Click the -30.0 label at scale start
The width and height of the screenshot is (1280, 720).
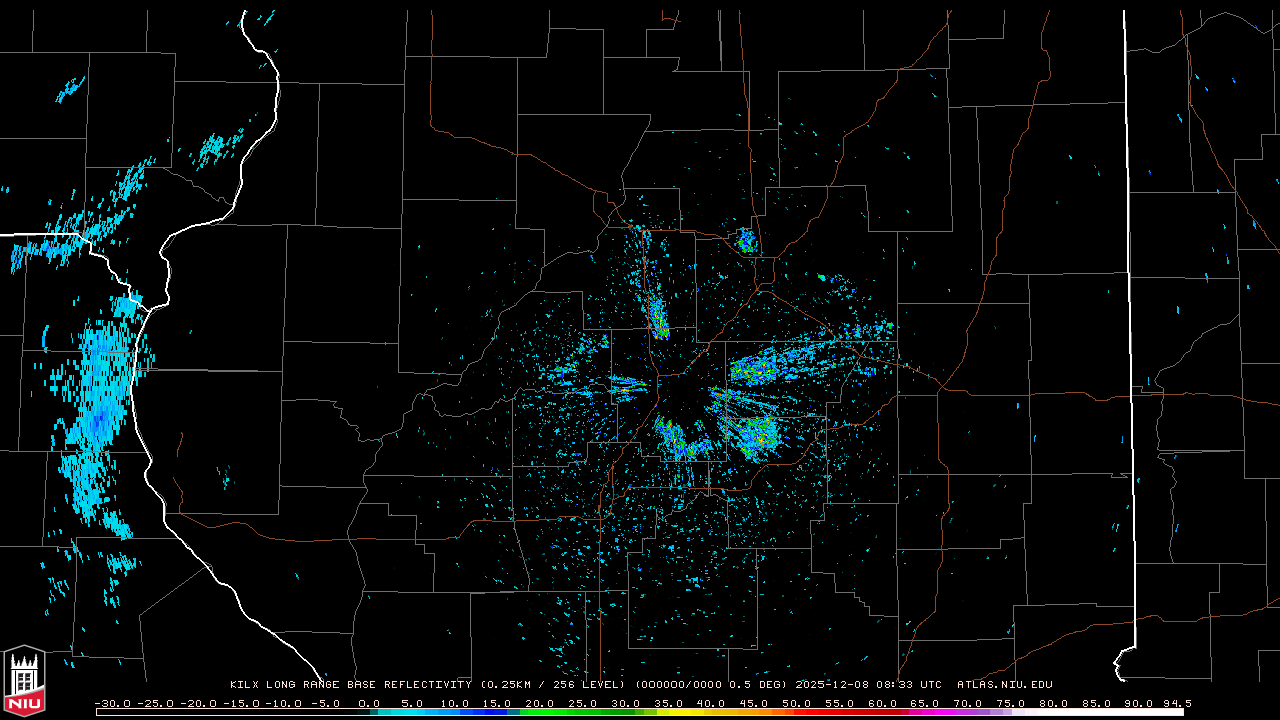(111, 704)
